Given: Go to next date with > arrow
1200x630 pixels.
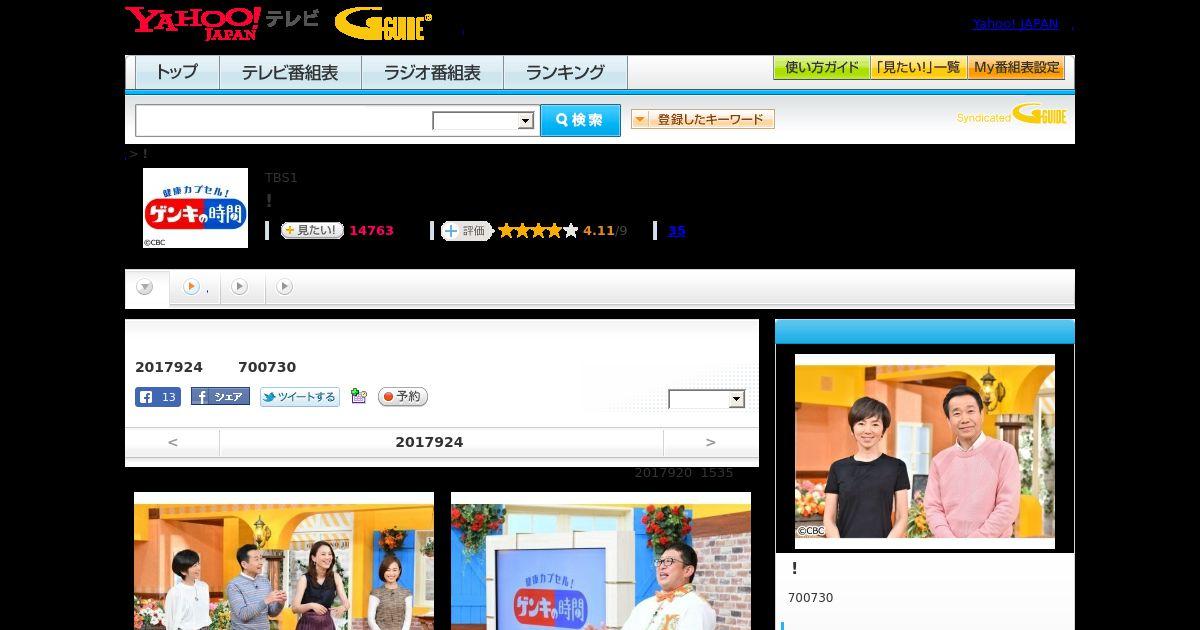Looking at the screenshot, I should tap(710, 442).
